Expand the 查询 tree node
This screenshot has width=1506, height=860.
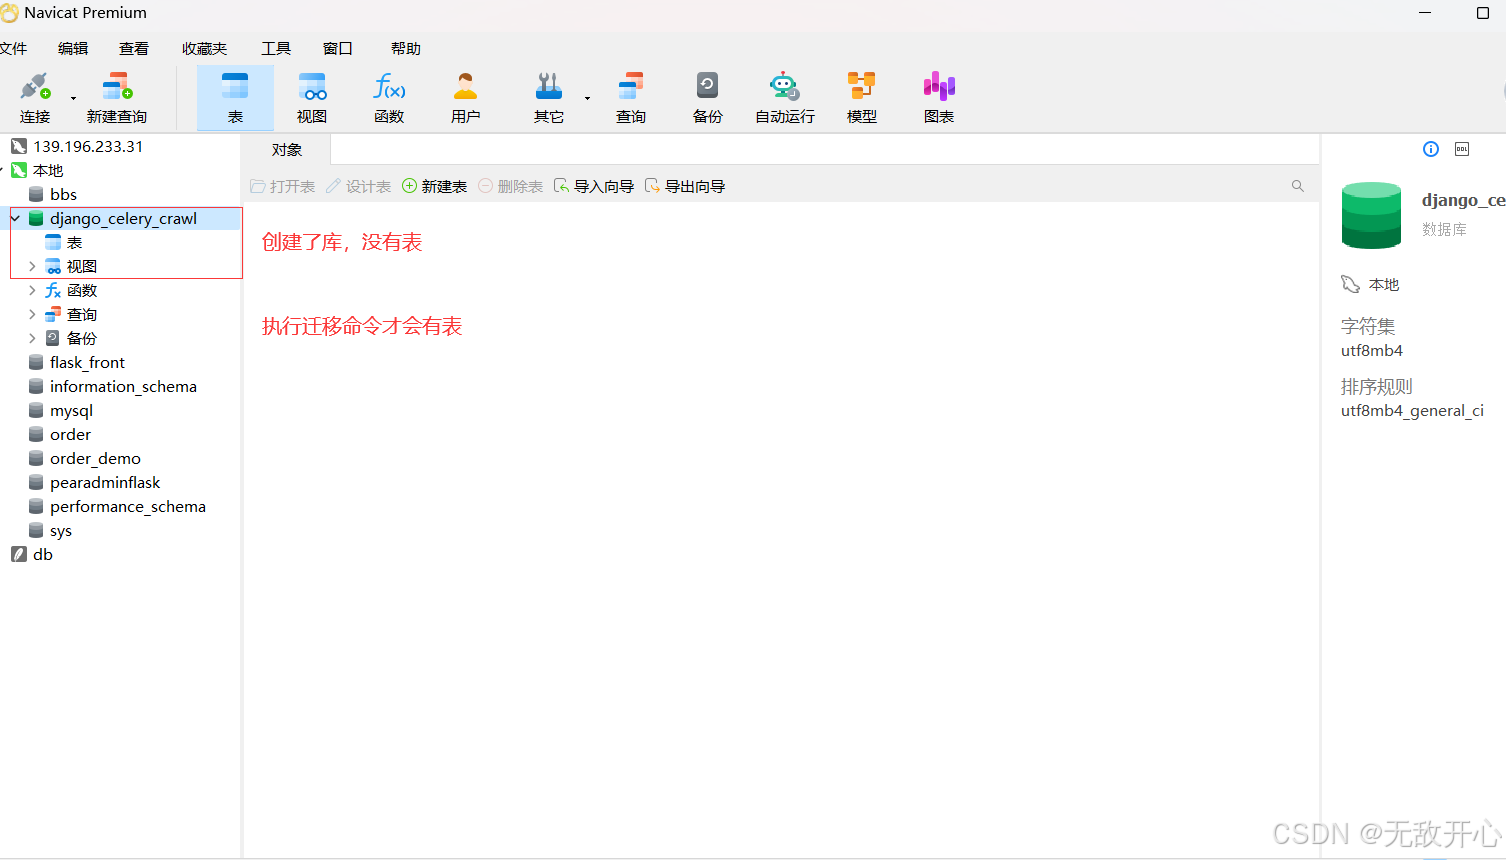point(32,314)
